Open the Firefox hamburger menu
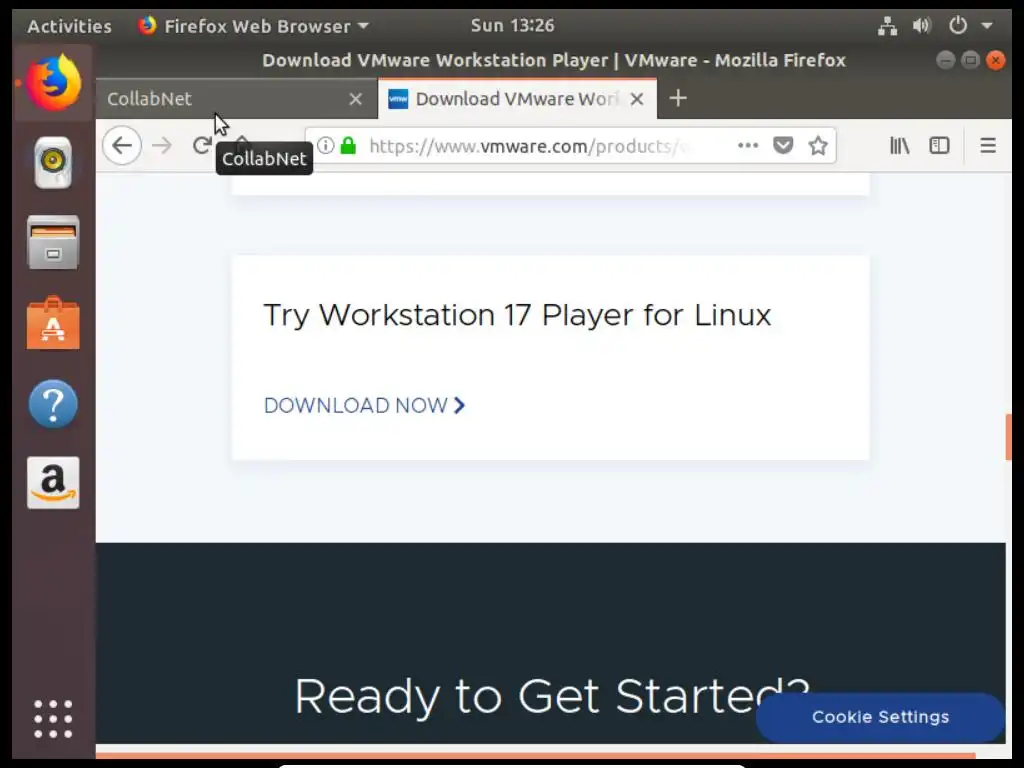Image resolution: width=1024 pixels, height=768 pixels. tap(988, 146)
